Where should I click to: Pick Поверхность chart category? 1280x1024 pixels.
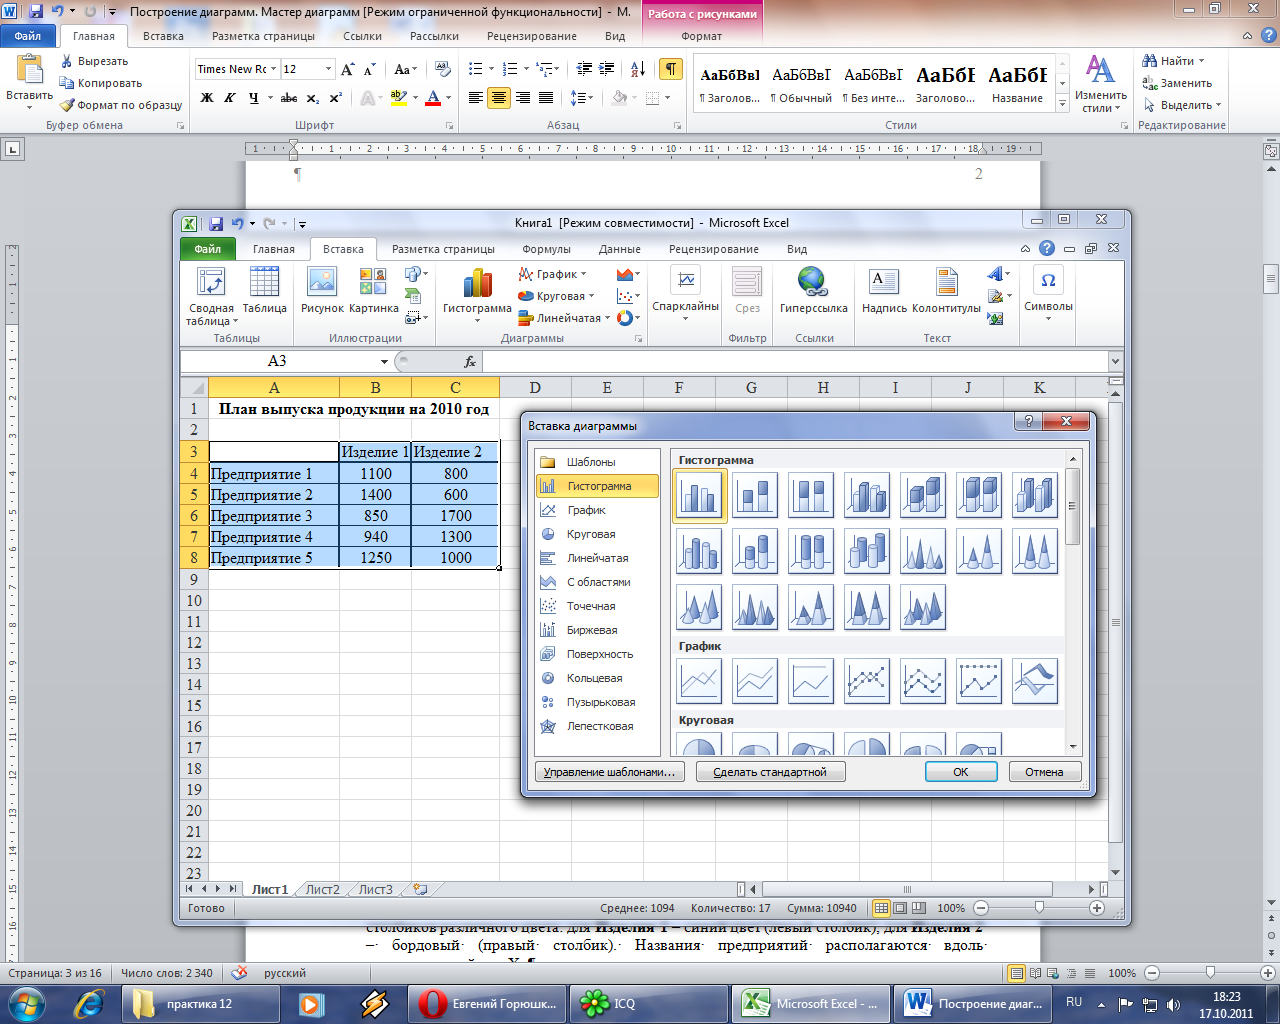click(x=598, y=654)
